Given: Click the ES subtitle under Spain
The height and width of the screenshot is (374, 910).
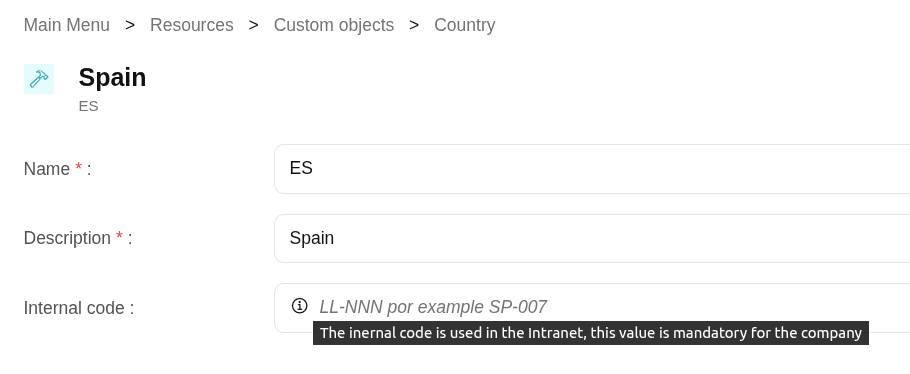Looking at the screenshot, I should pos(88,106).
